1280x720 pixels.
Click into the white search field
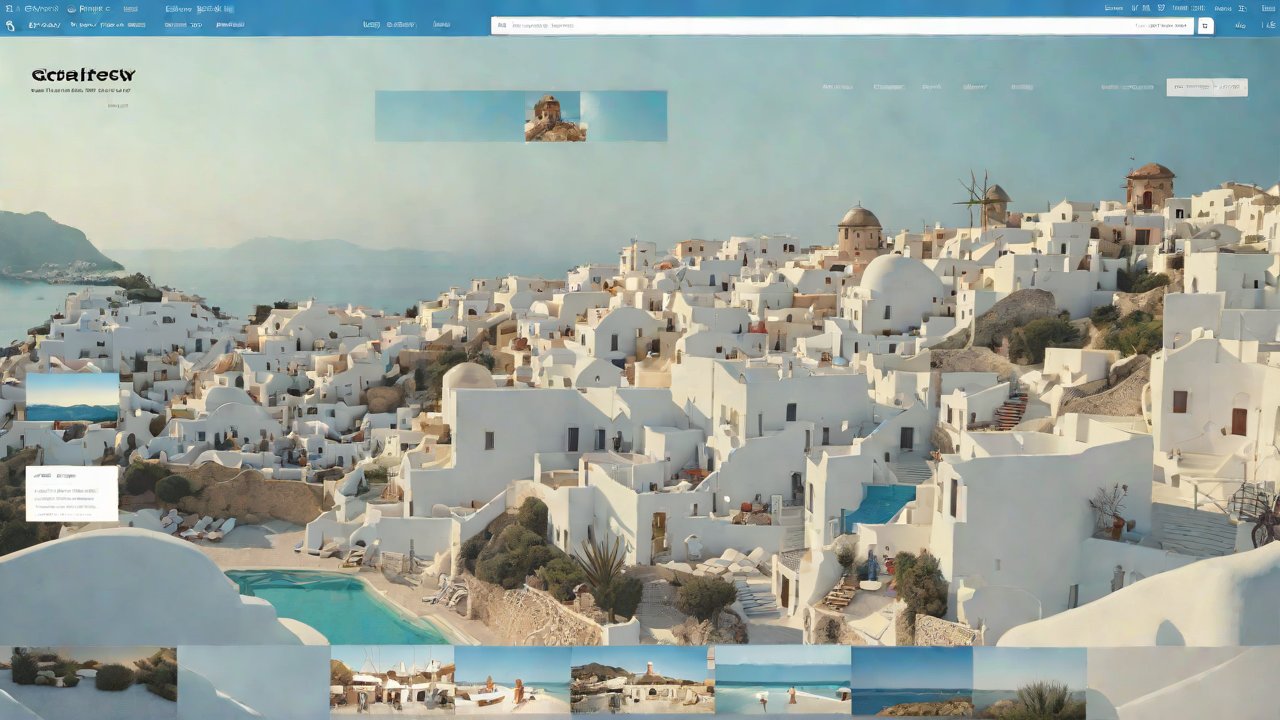[x=841, y=26]
